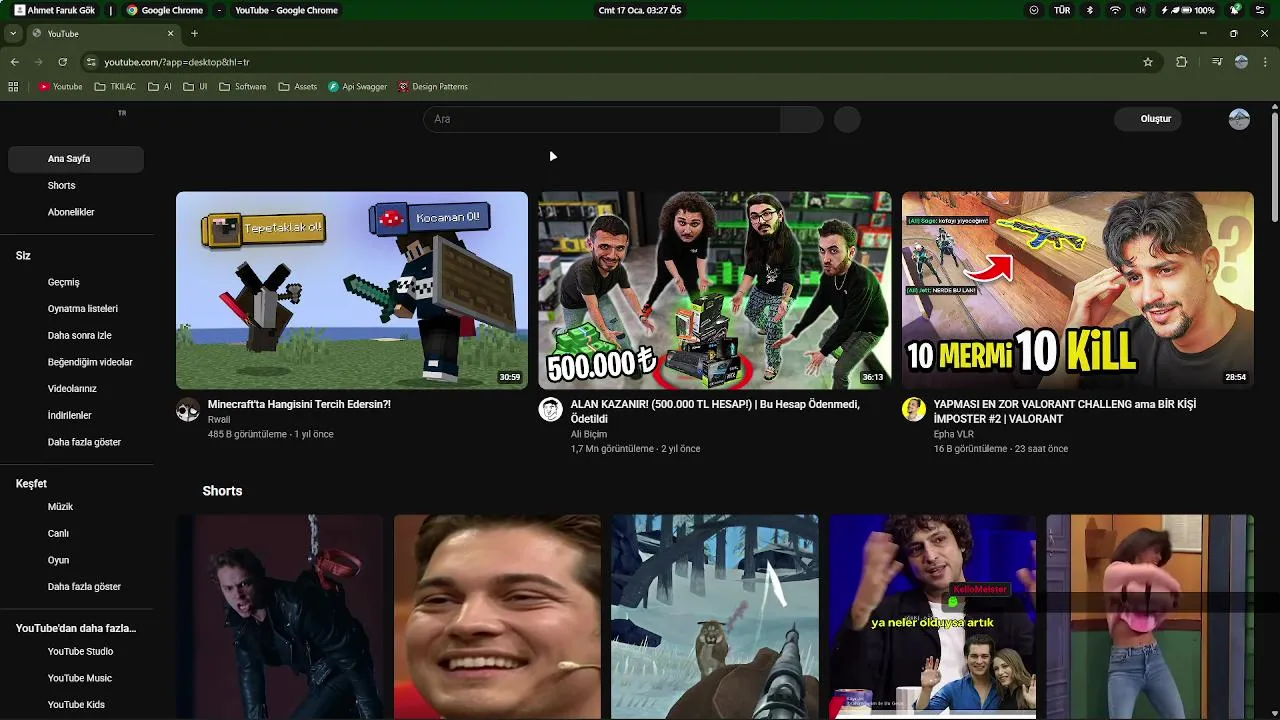This screenshot has width=1280, height=720.
Task: Open Canlı under Keşfet
Action: point(76,533)
